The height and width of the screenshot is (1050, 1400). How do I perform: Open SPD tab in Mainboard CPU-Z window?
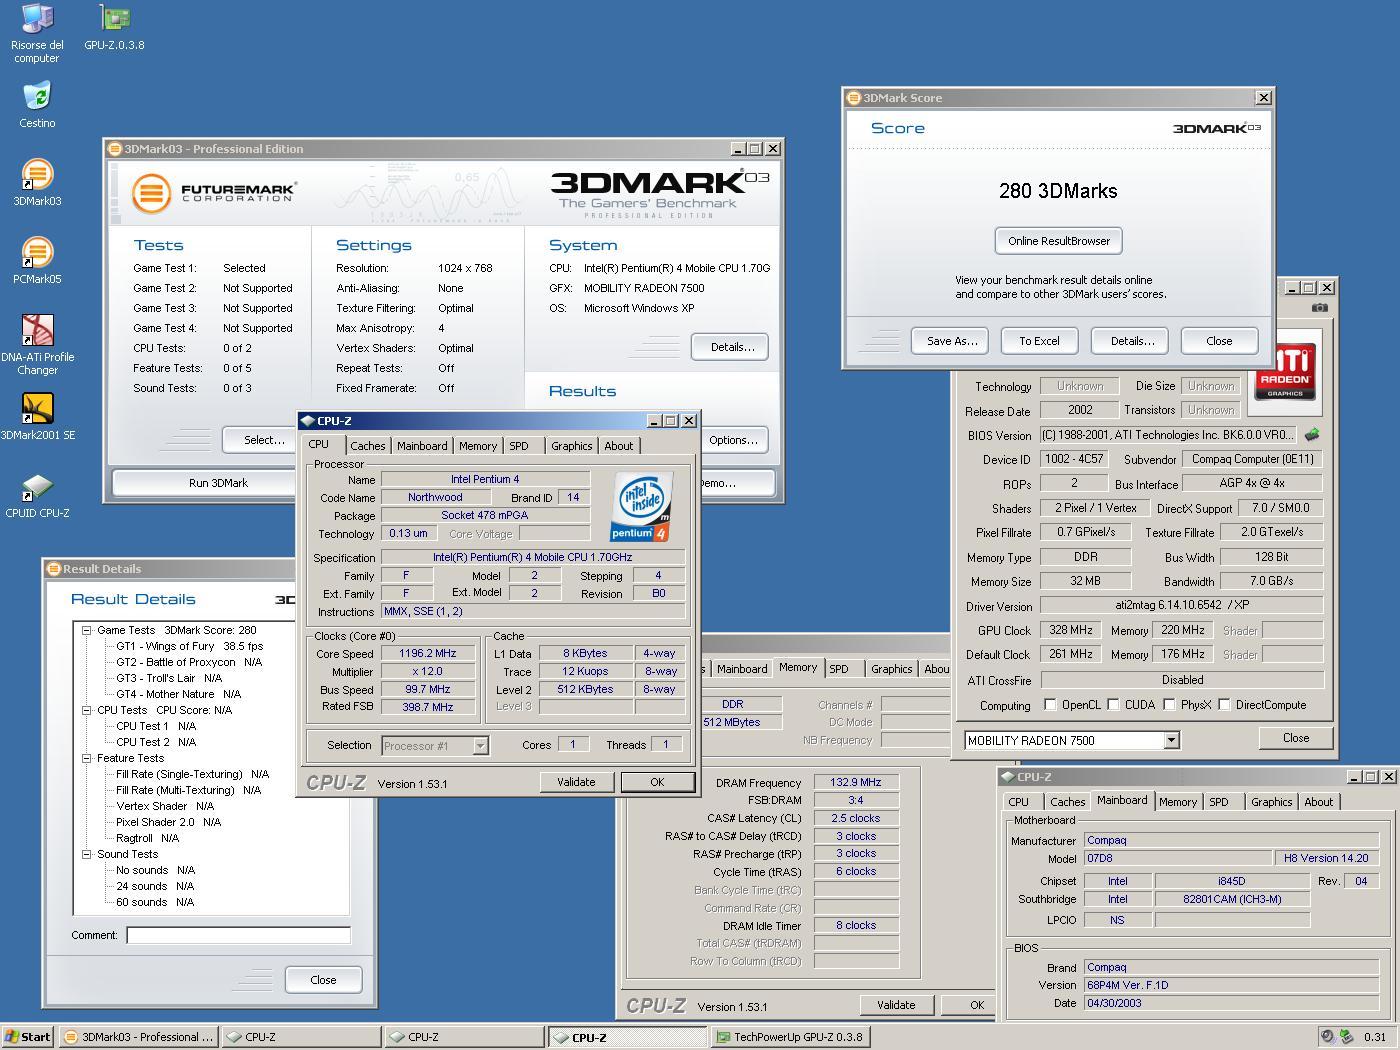click(1219, 802)
